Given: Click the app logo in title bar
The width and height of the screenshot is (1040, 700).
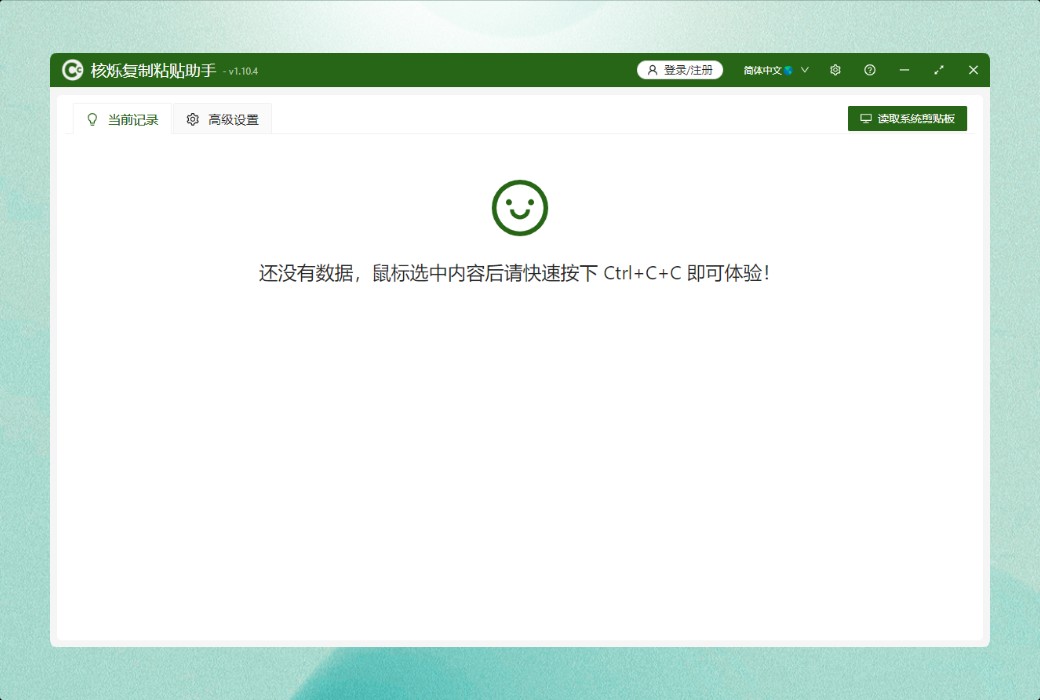Looking at the screenshot, I should (72, 70).
